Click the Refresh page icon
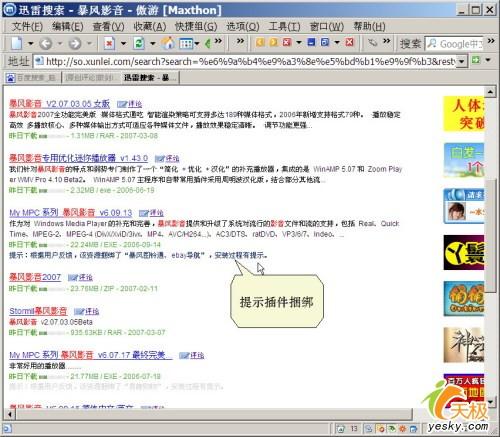The image size is (500, 437). pyautogui.click(x=138, y=43)
